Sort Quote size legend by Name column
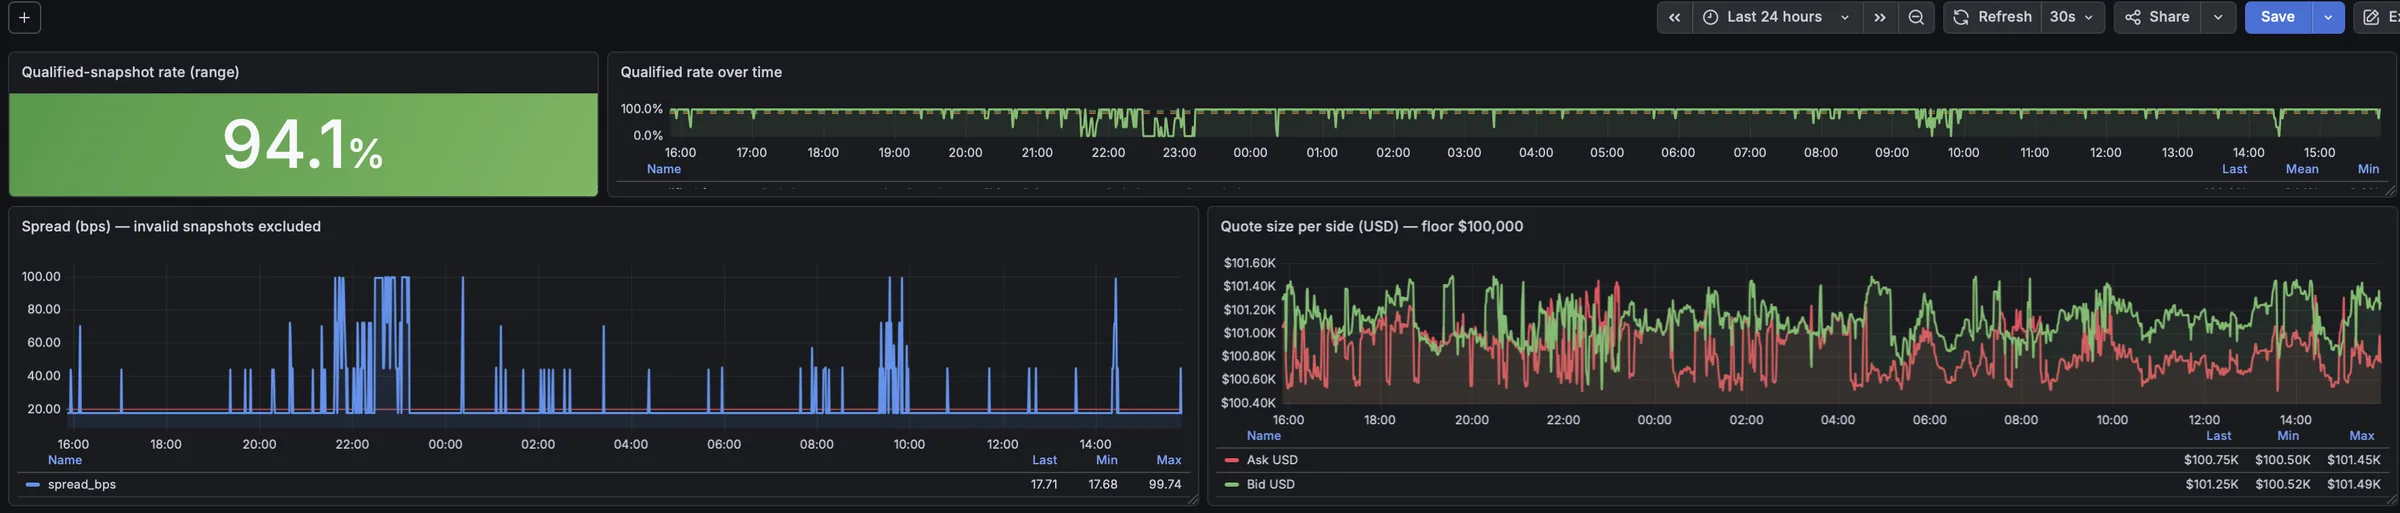Image resolution: width=2400 pixels, height=513 pixels. 1264,435
